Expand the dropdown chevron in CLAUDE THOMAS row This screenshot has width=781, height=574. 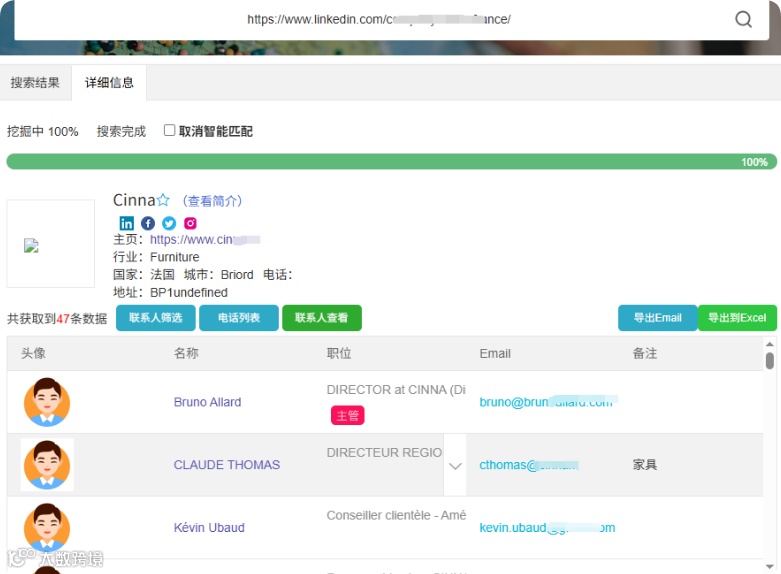point(455,465)
